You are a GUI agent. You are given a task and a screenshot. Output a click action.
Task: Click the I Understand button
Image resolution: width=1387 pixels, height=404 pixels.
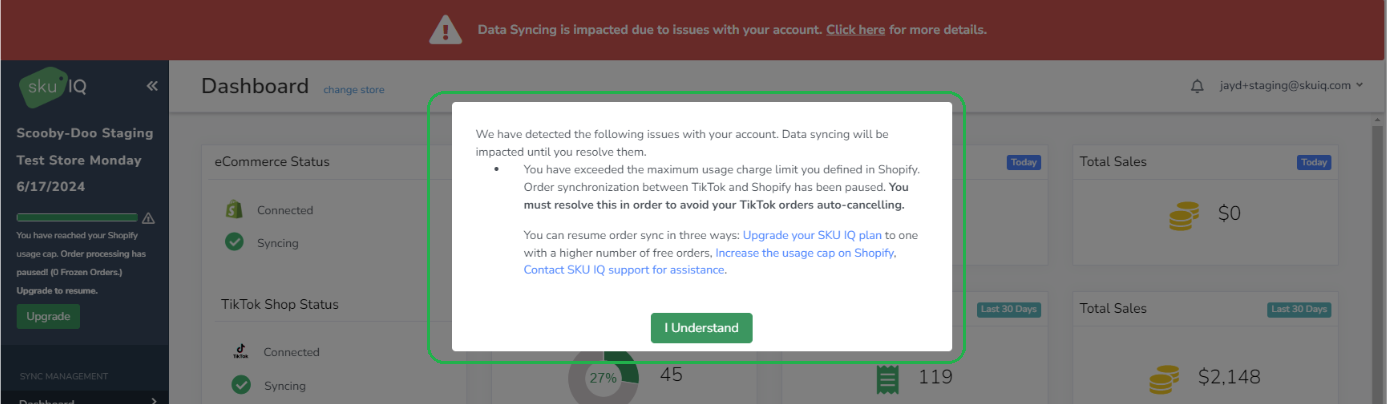[x=701, y=328]
